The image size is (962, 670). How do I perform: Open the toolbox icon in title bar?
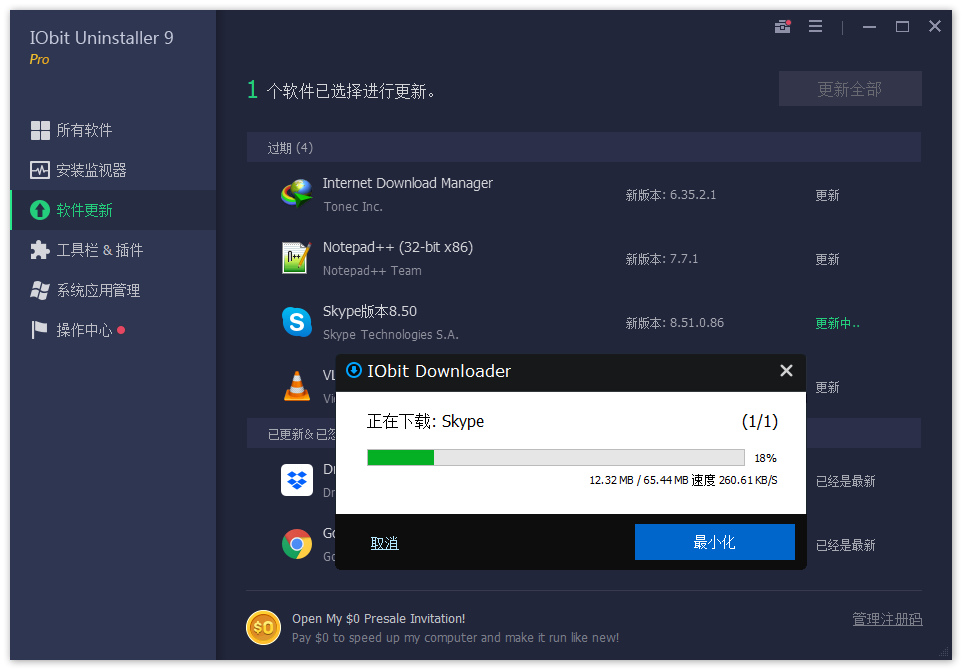click(x=782, y=26)
